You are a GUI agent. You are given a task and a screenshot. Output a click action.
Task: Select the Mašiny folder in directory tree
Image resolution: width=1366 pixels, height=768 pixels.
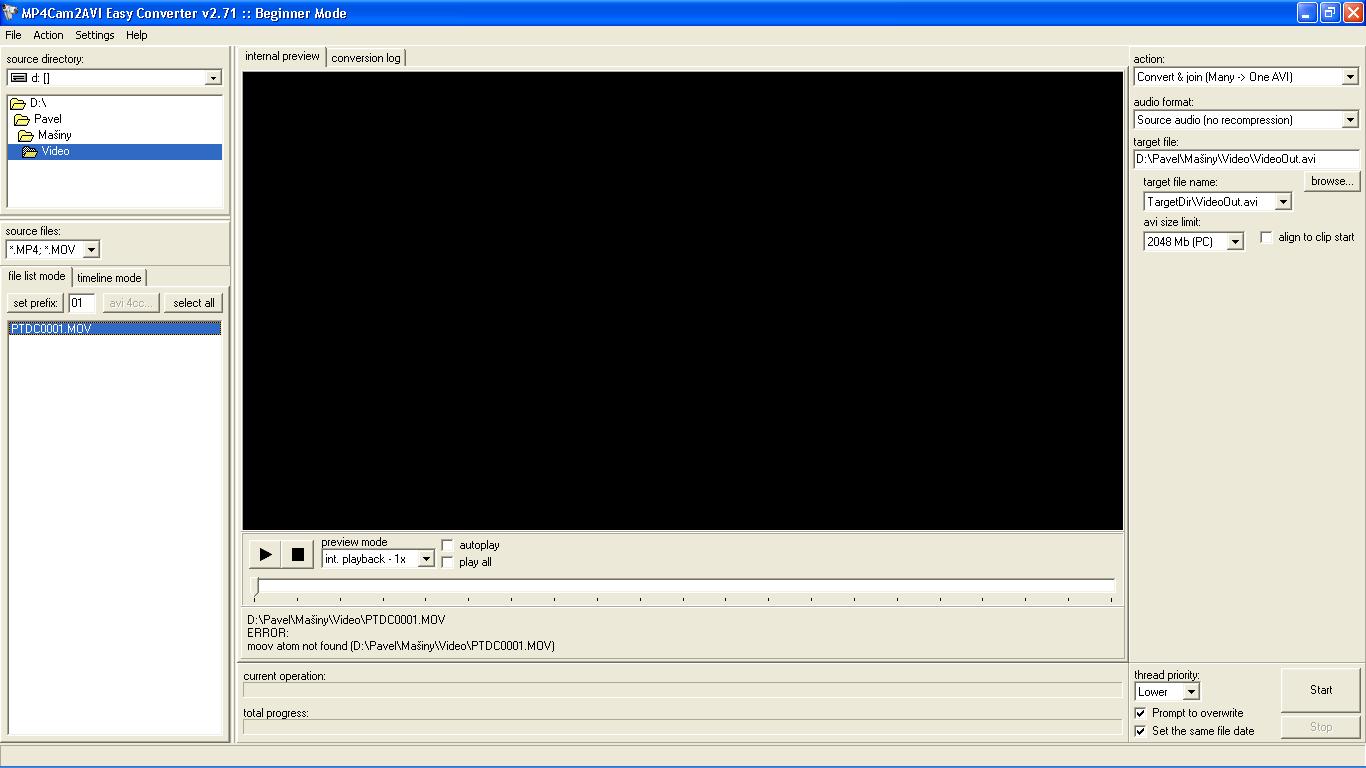(x=54, y=135)
